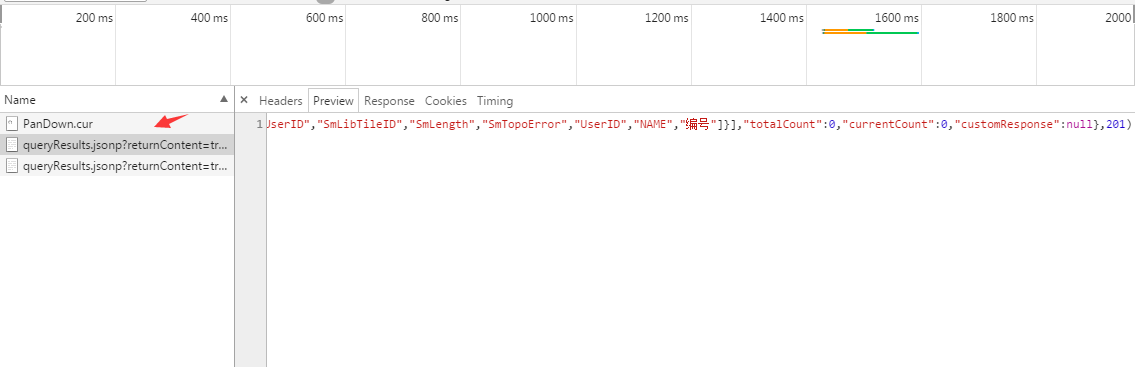View the Cookies tab

446,101
